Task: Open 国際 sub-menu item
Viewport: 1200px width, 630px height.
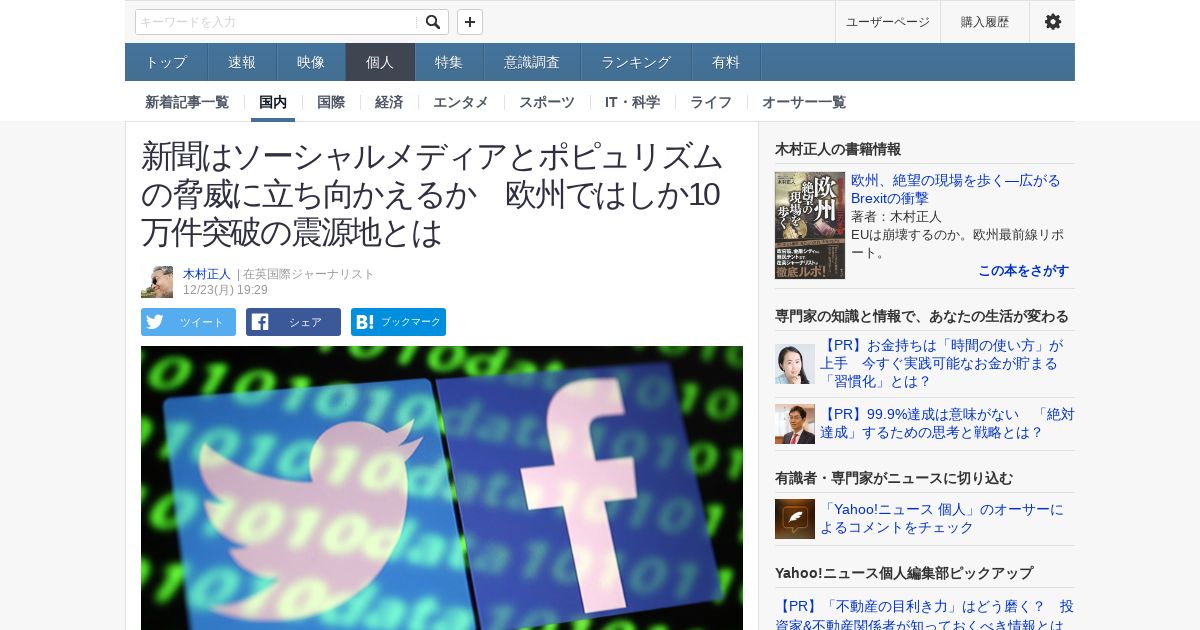Action: coord(331,102)
